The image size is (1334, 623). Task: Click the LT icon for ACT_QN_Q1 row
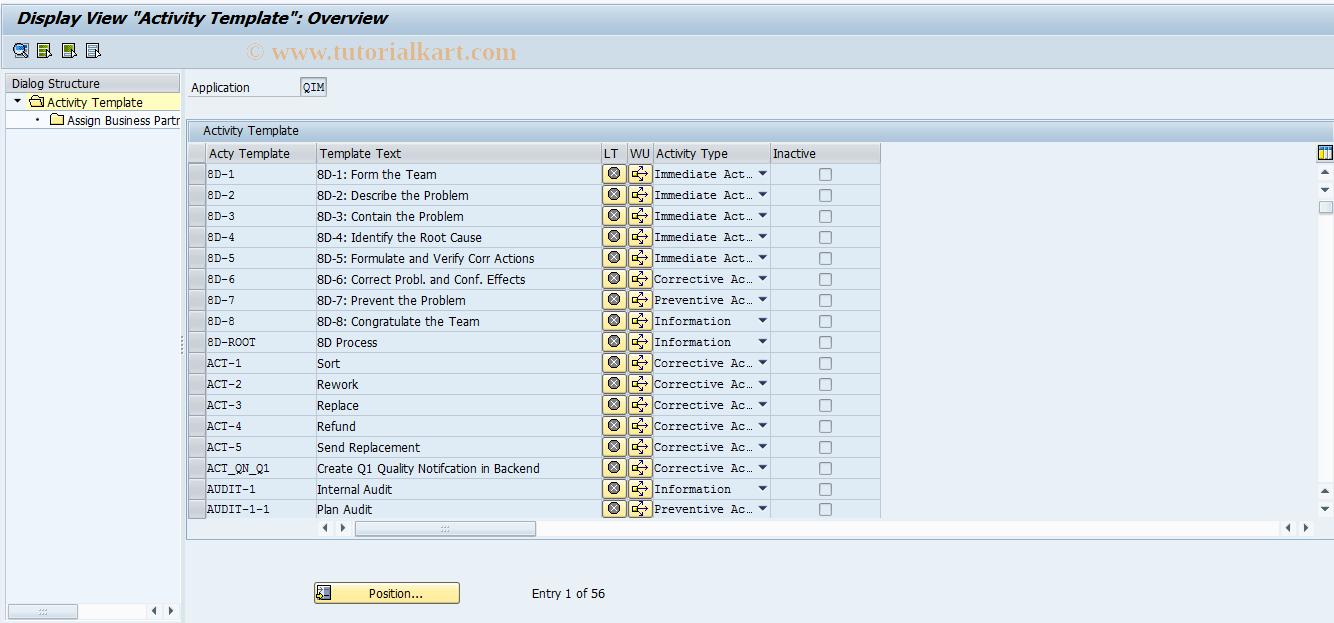(613, 467)
